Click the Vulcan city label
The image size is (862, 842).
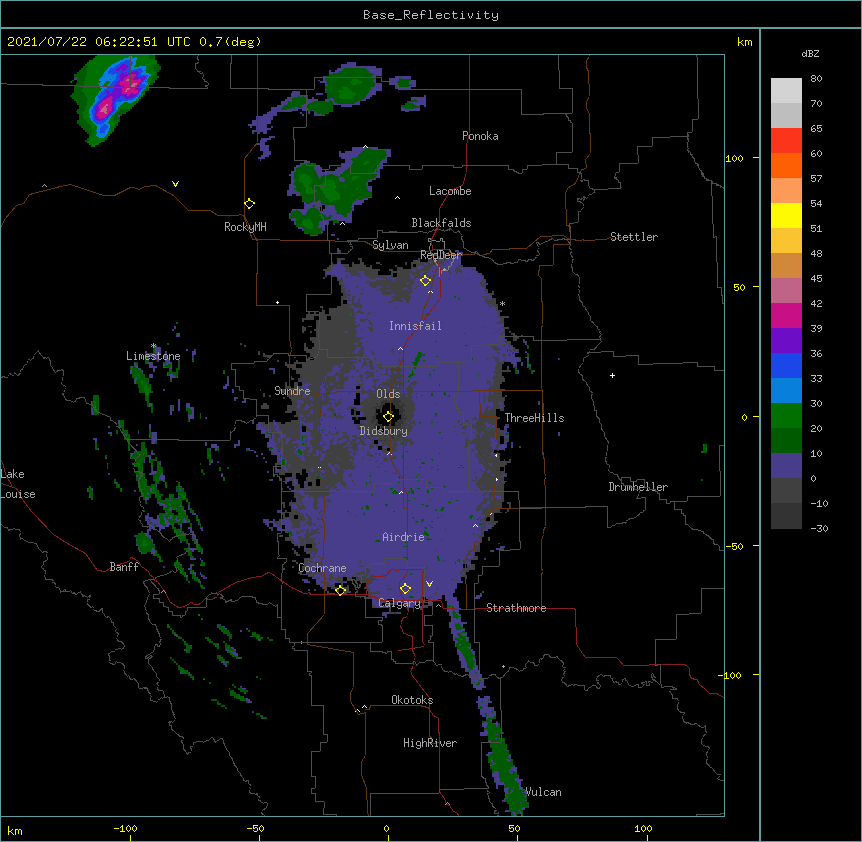tap(543, 792)
